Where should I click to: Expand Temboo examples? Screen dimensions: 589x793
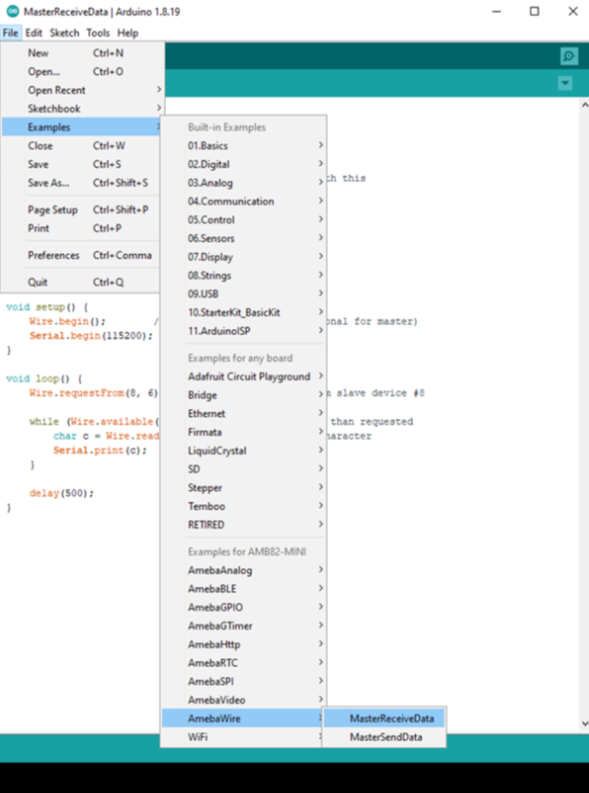coord(244,506)
